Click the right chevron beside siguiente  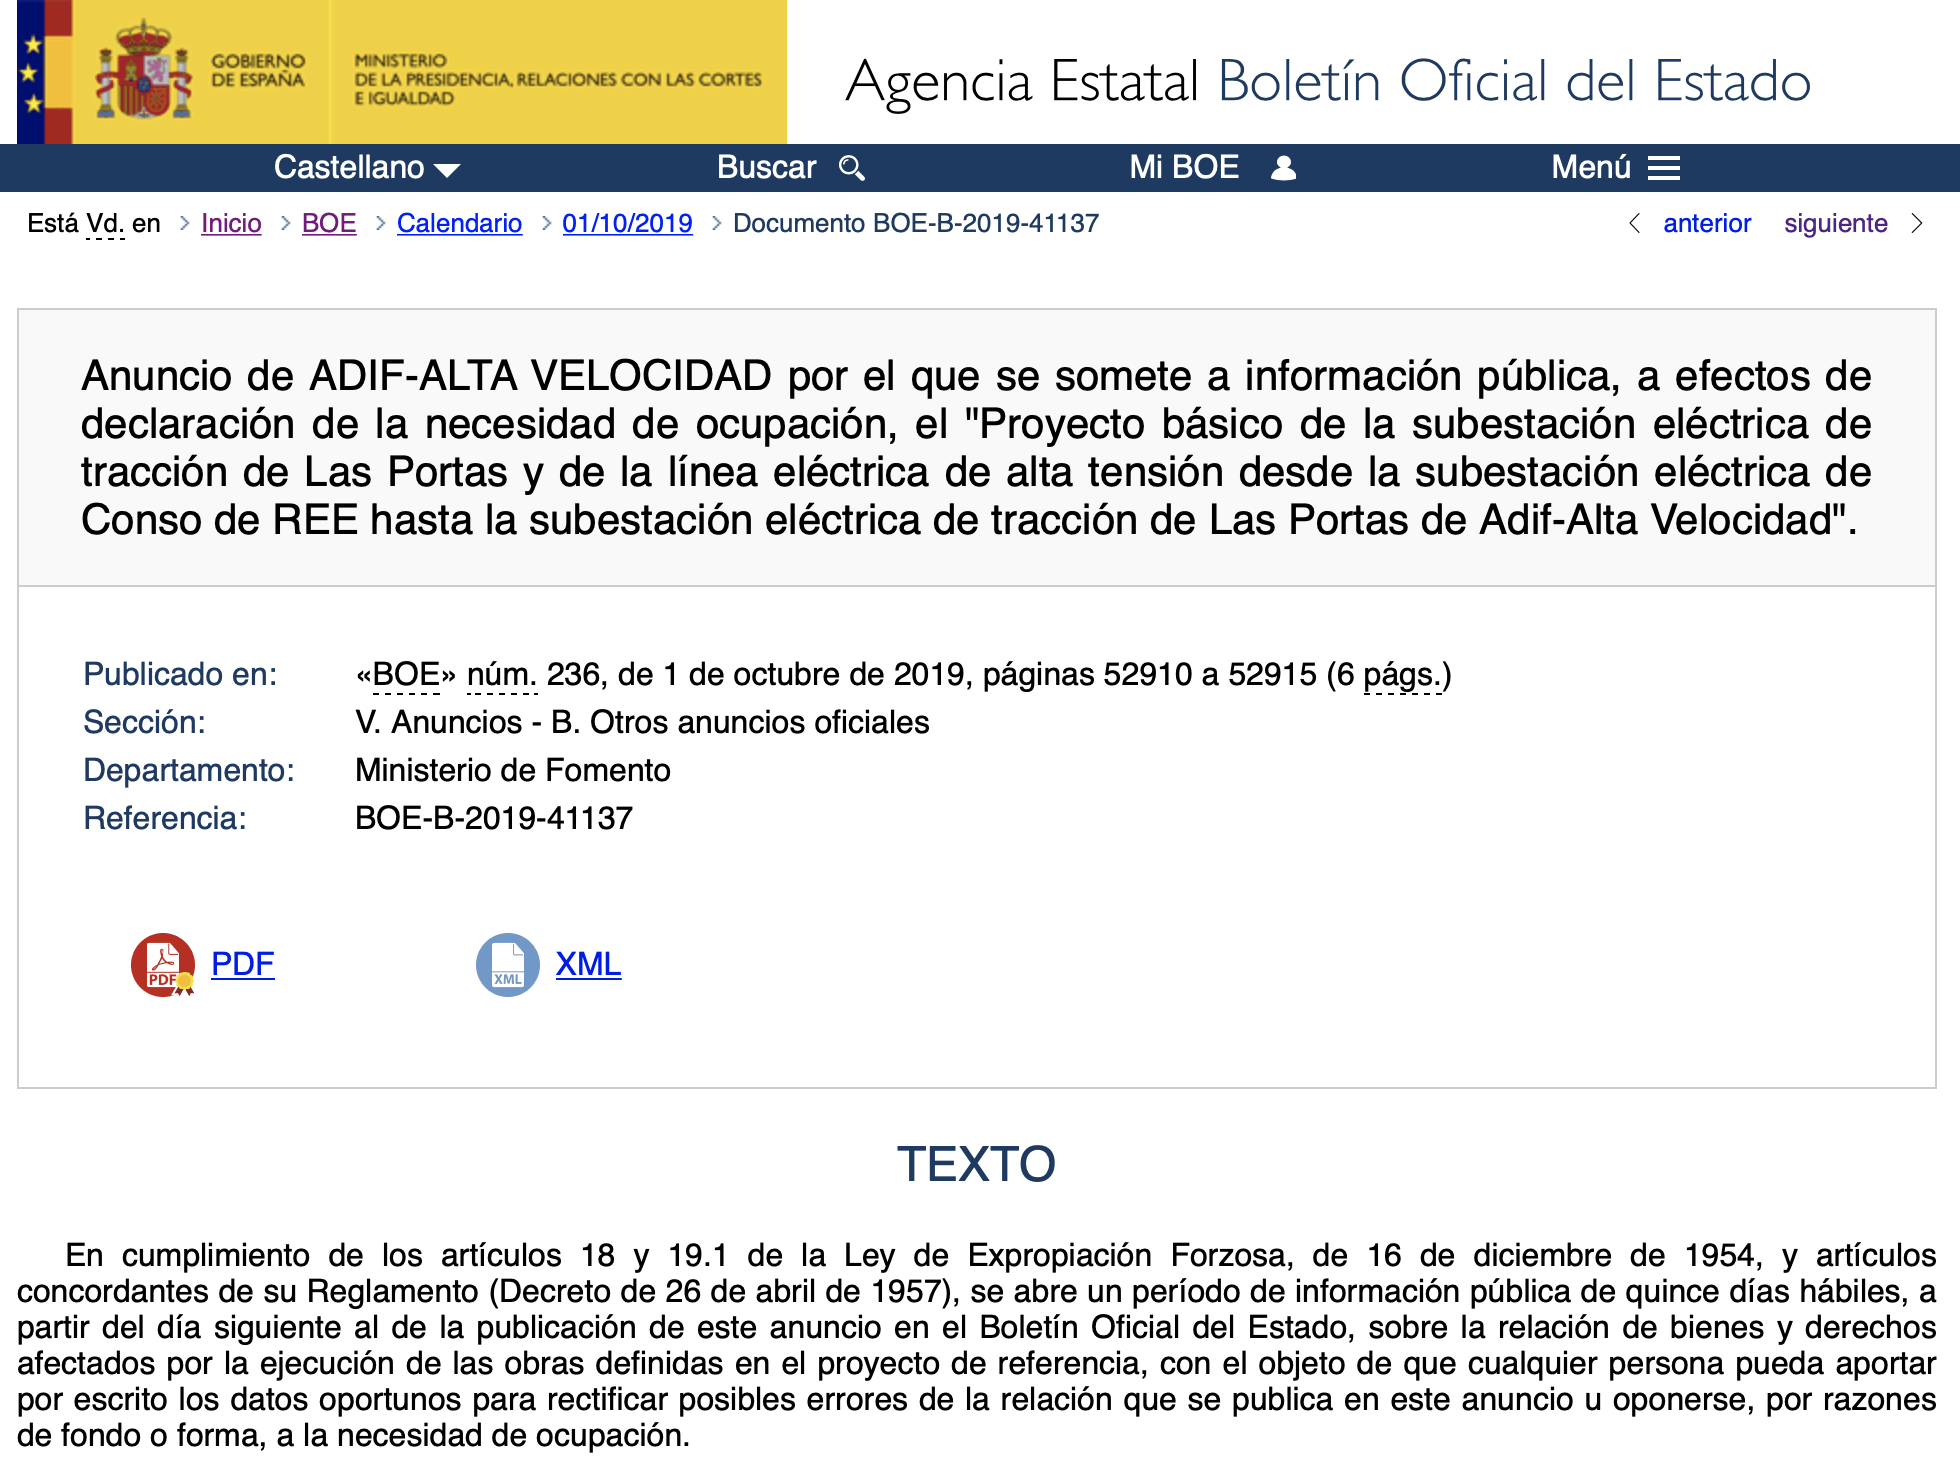coord(1917,223)
